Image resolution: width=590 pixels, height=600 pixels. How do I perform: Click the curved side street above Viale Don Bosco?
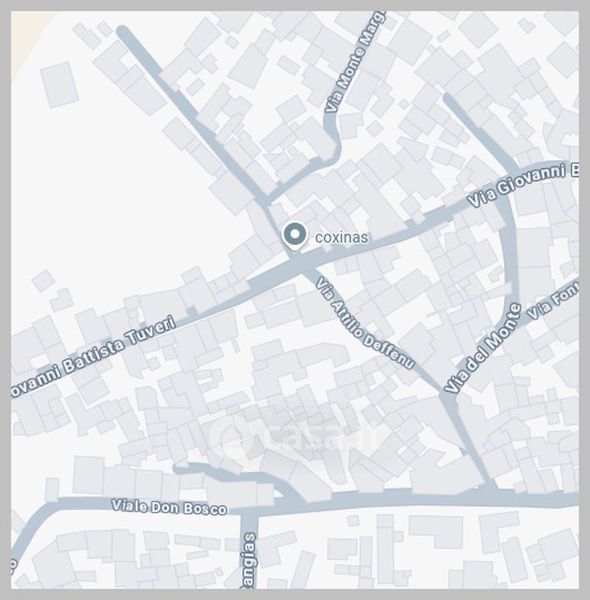237,476
